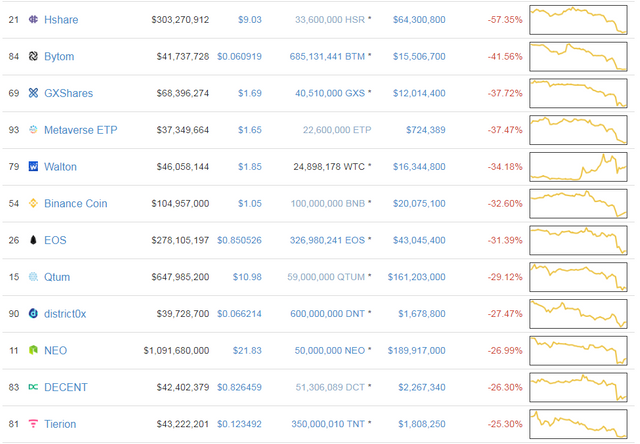Click the district0x coin icon
This screenshot has height=444, width=640.
(x=34, y=313)
